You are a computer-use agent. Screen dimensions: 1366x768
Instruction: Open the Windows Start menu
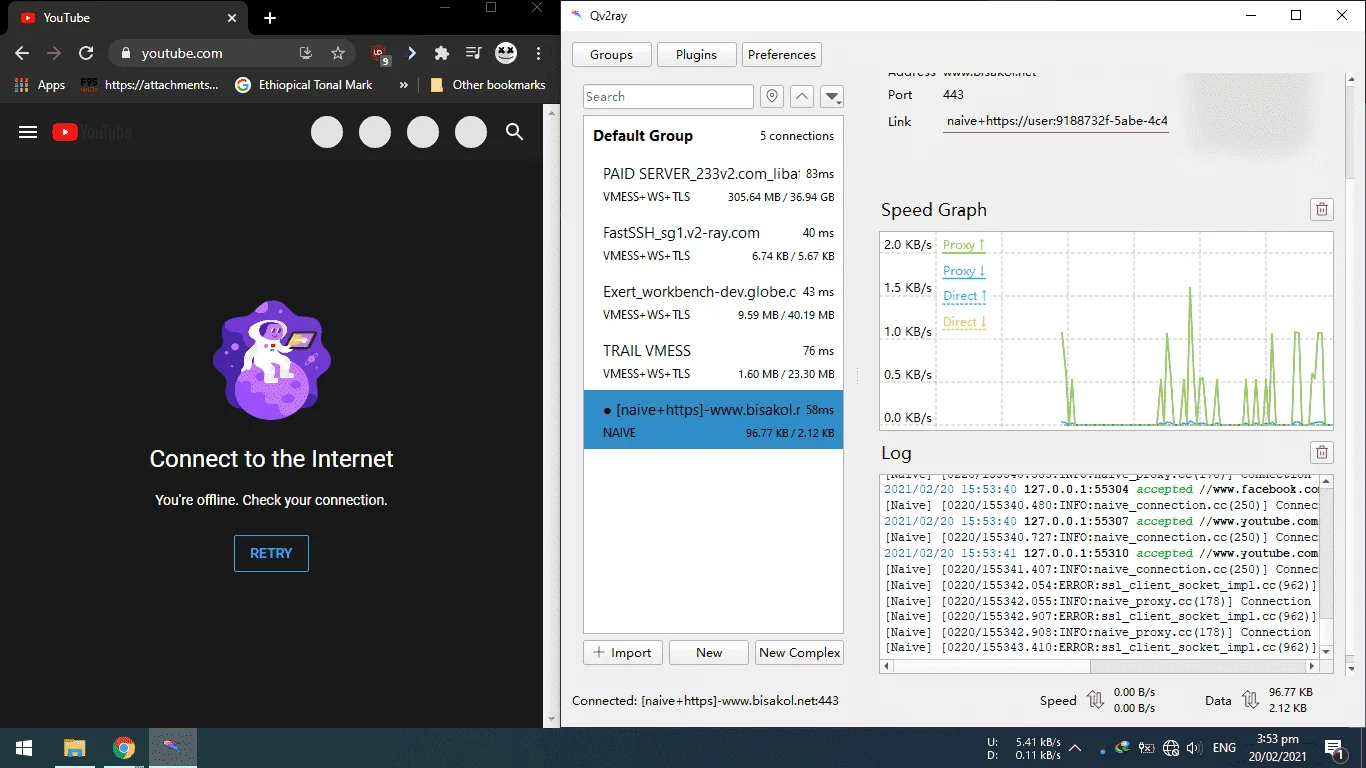coord(24,748)
